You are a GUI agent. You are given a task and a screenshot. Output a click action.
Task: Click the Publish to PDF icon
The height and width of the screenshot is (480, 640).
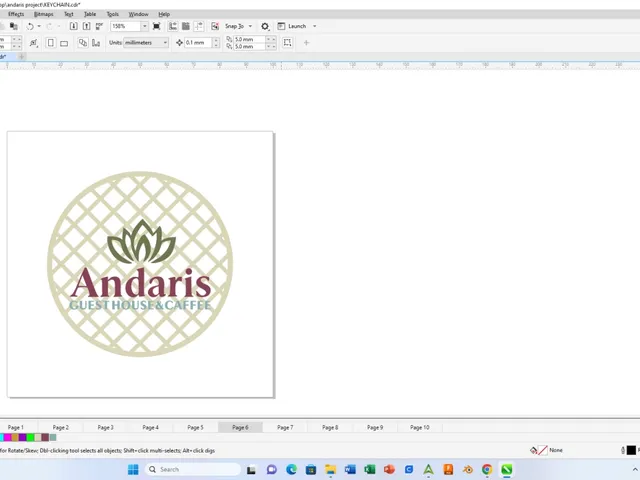[99, 26]
